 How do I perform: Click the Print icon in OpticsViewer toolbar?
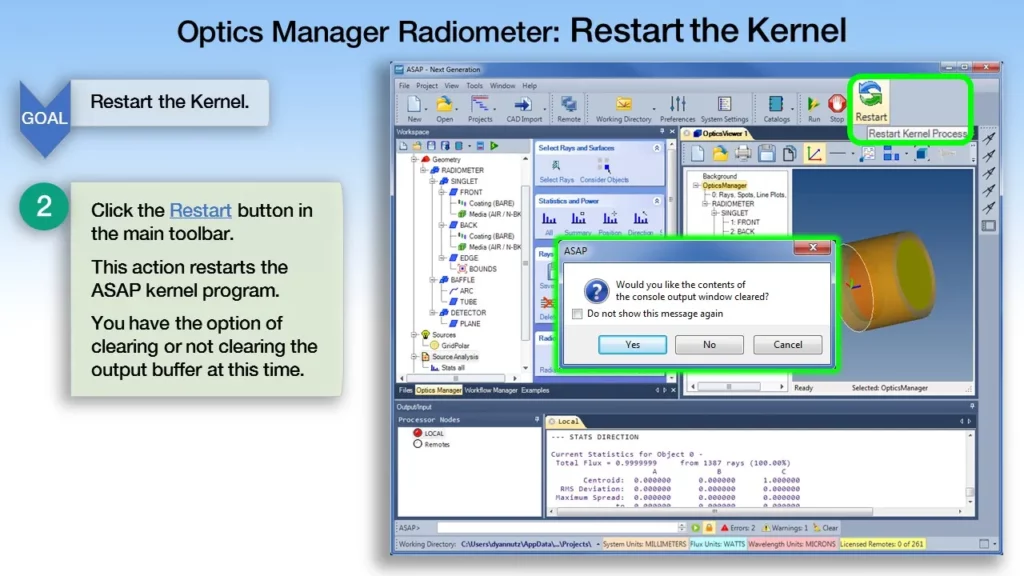pyautogui.click(x=743, y=153)
